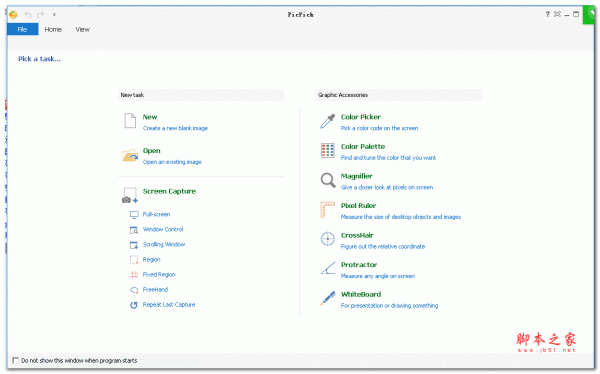The image size is (600, 374).
Task: Click 'For presentation or drawing something' text
Action: click(390, 305)
